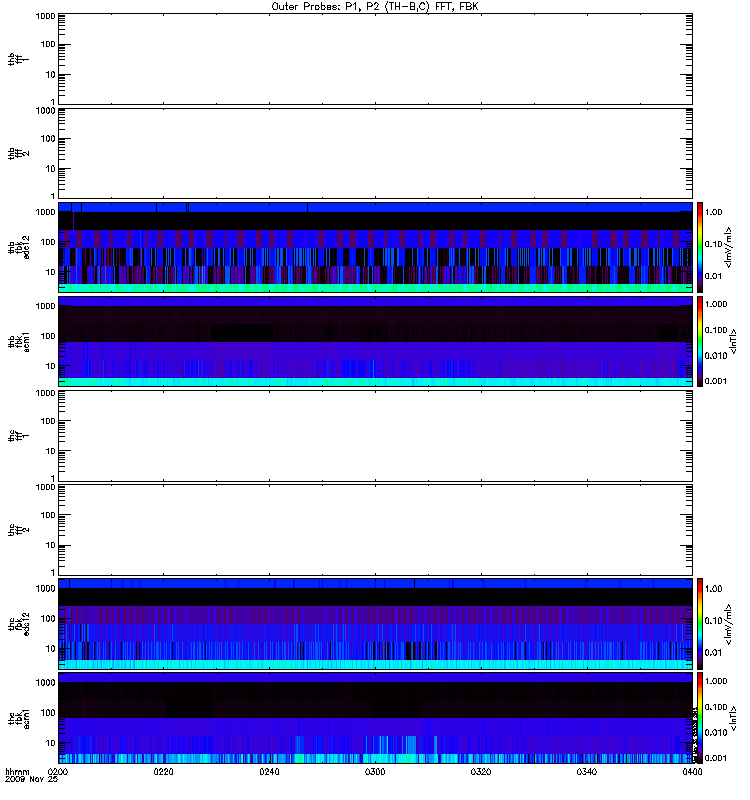Click the 'thb fbk edc12' panel axis label
Viewport: 750px width, 800px height.
point(18,247)
